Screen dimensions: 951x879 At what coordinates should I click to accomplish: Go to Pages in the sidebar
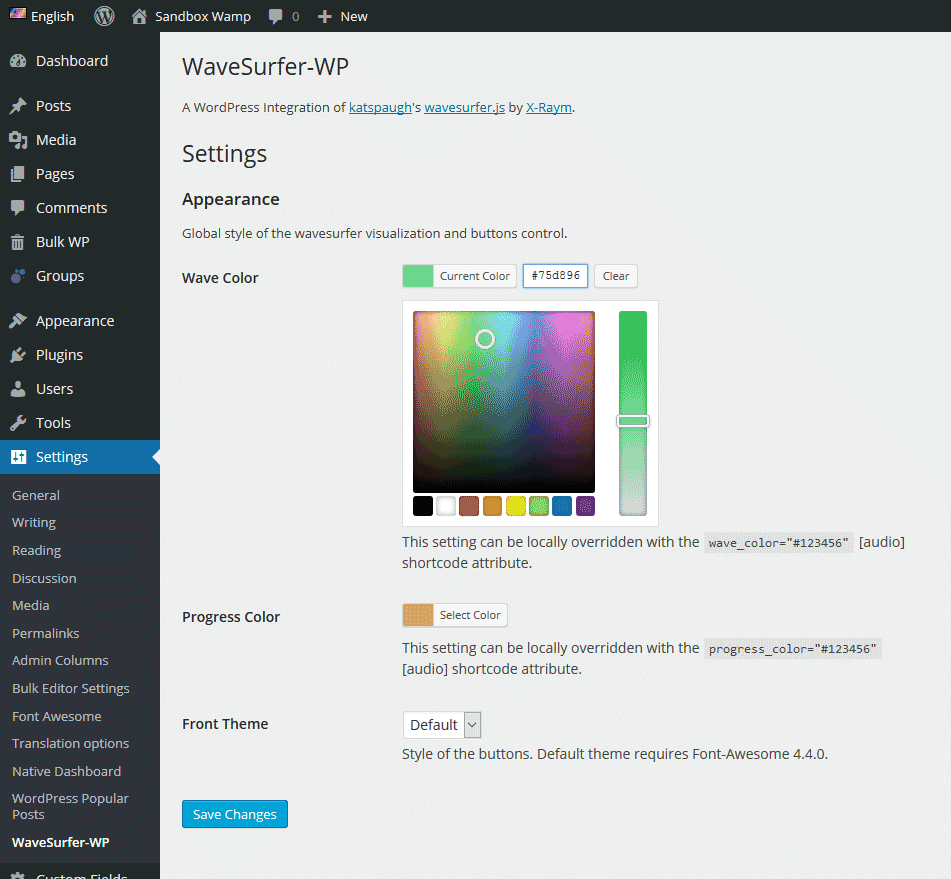55,174
